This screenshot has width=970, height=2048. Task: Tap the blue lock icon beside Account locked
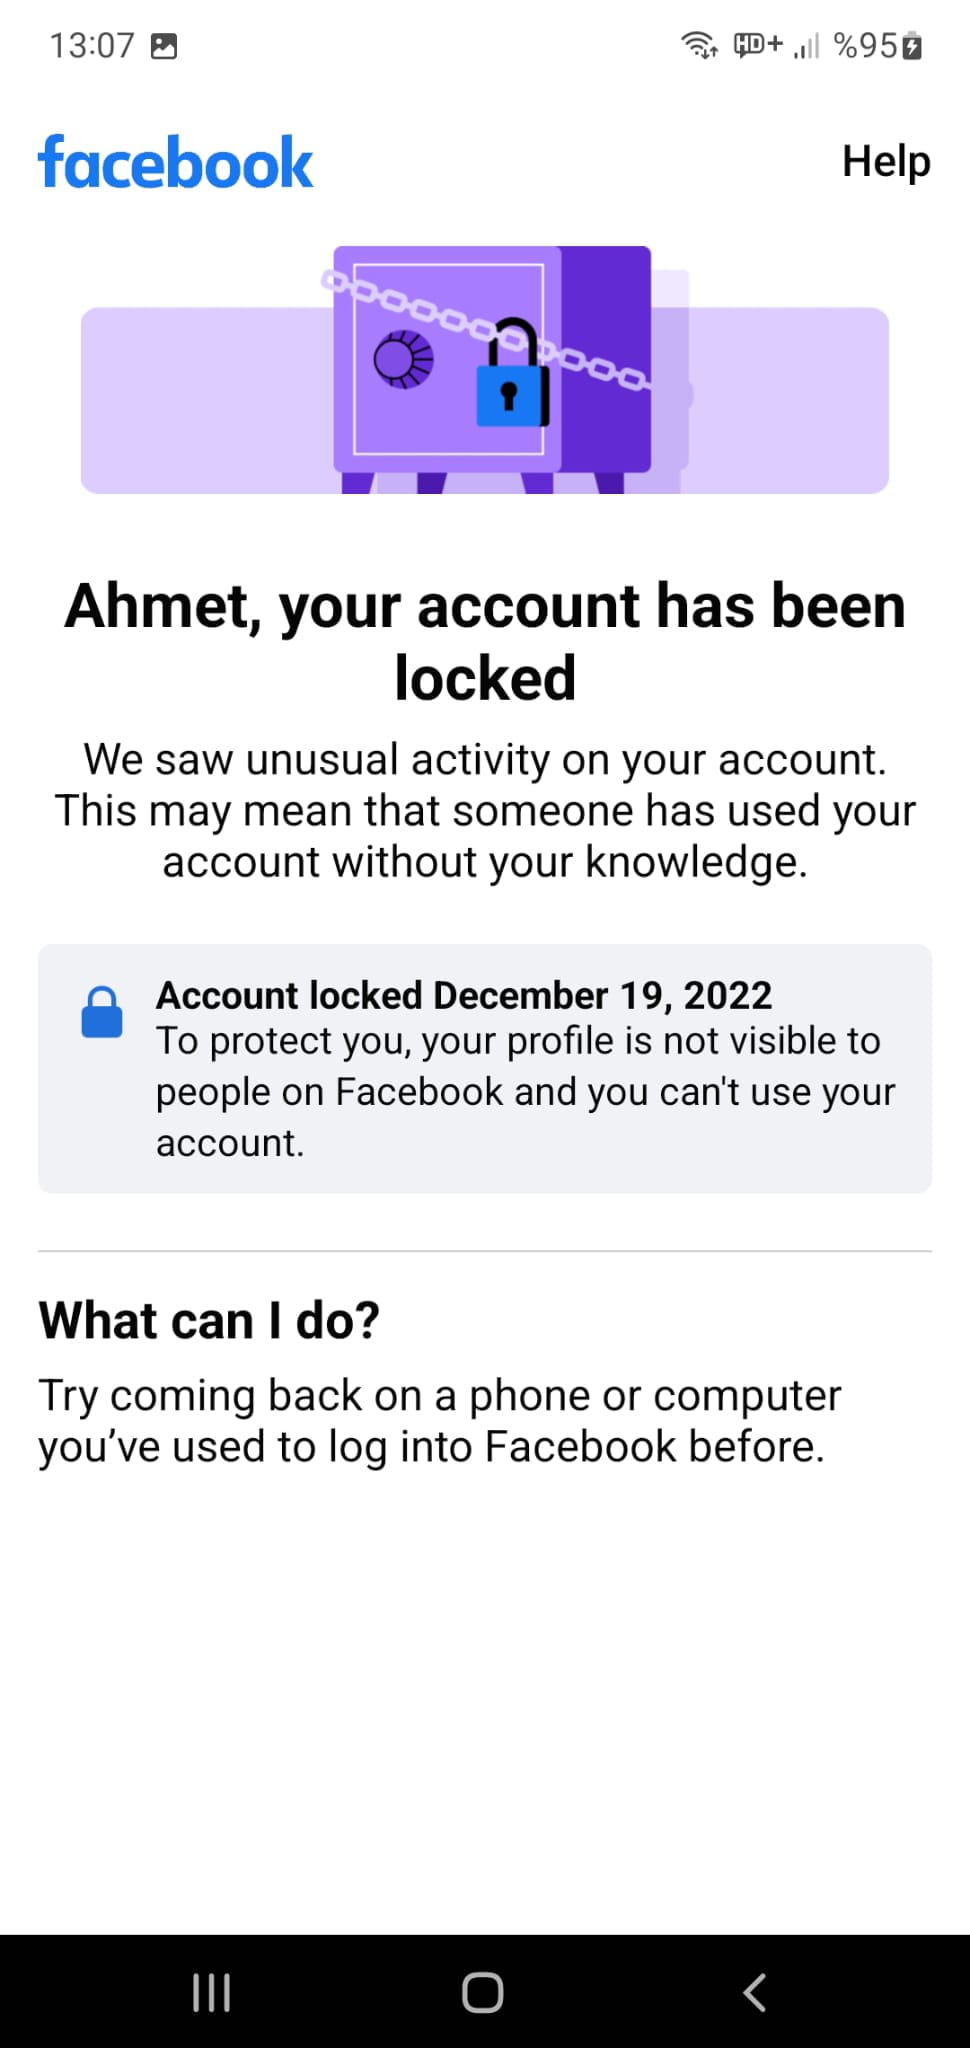tap(101, 1013)
